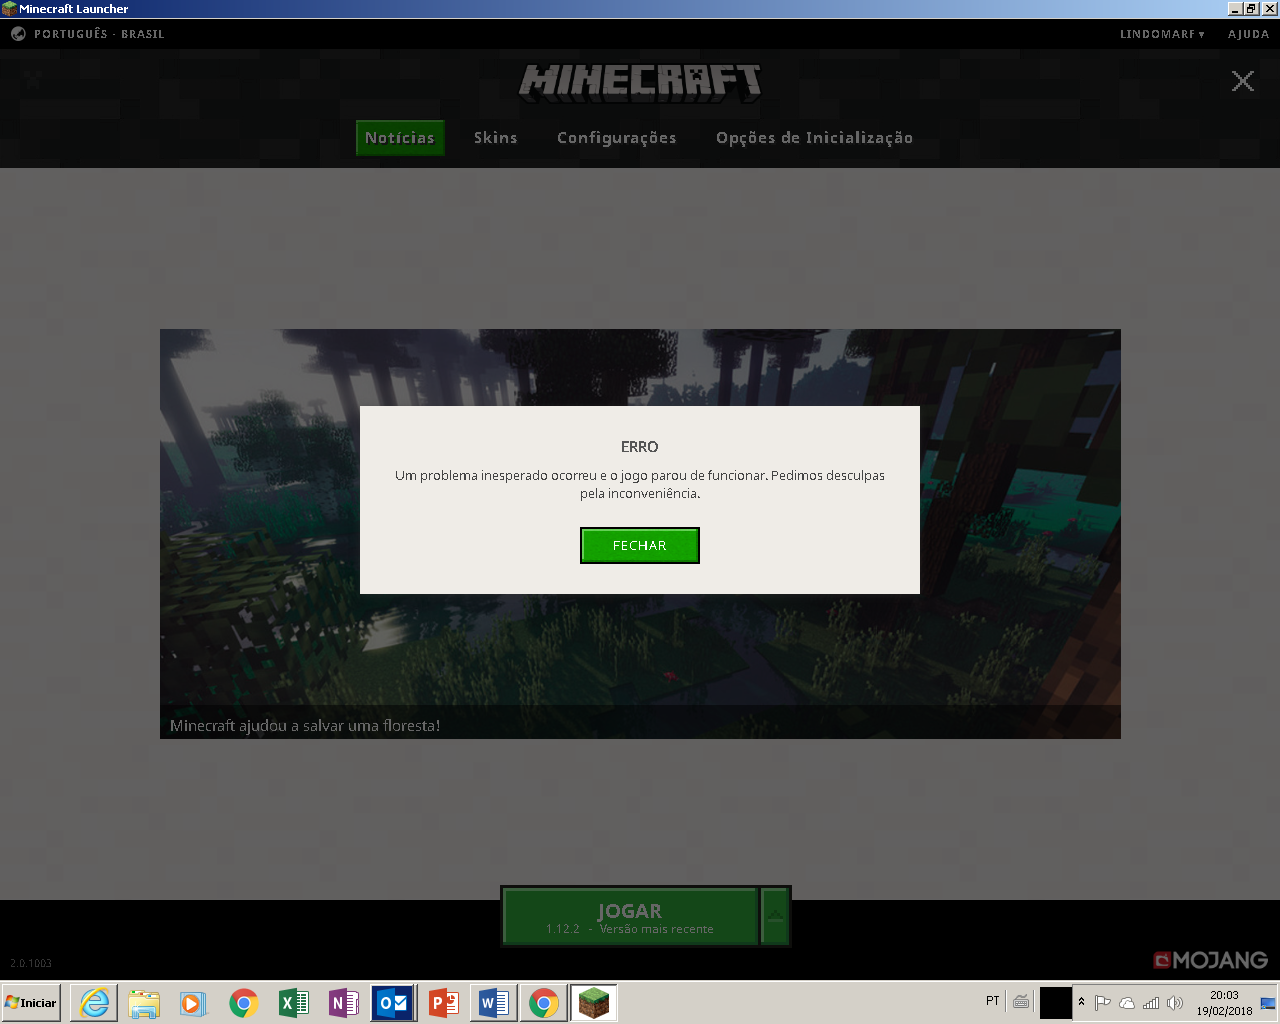Screen dimensions: 1280x1024
Task: Switch to Outlook in the taskbar
Action: (394, 1003)
